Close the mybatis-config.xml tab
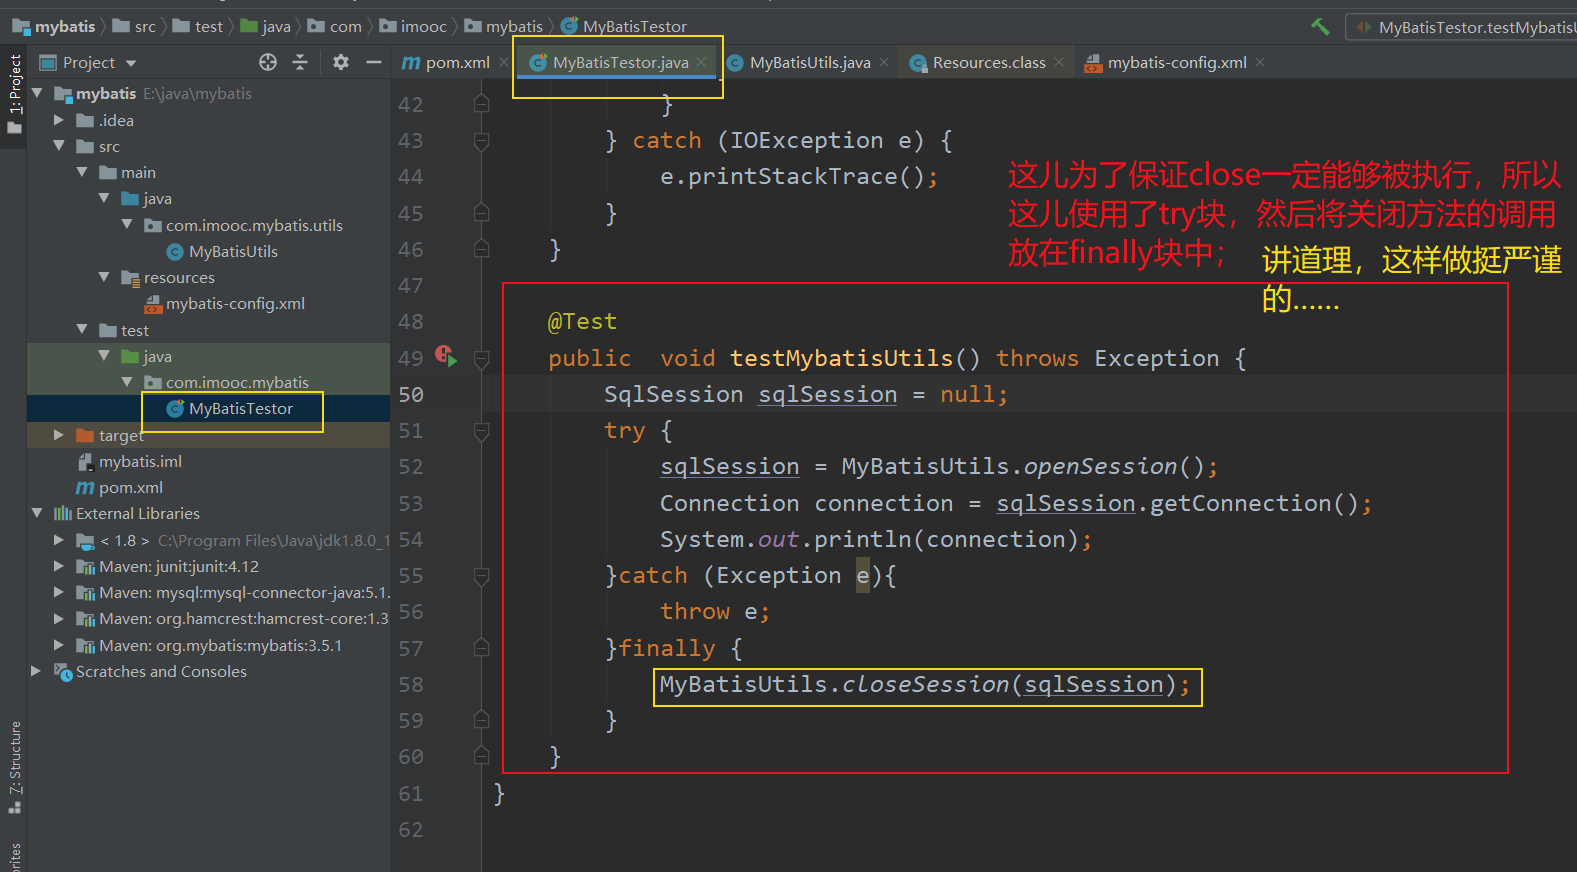Image resolution: width=1577 pixels, height=872 pixels. tap(1260, 62)
